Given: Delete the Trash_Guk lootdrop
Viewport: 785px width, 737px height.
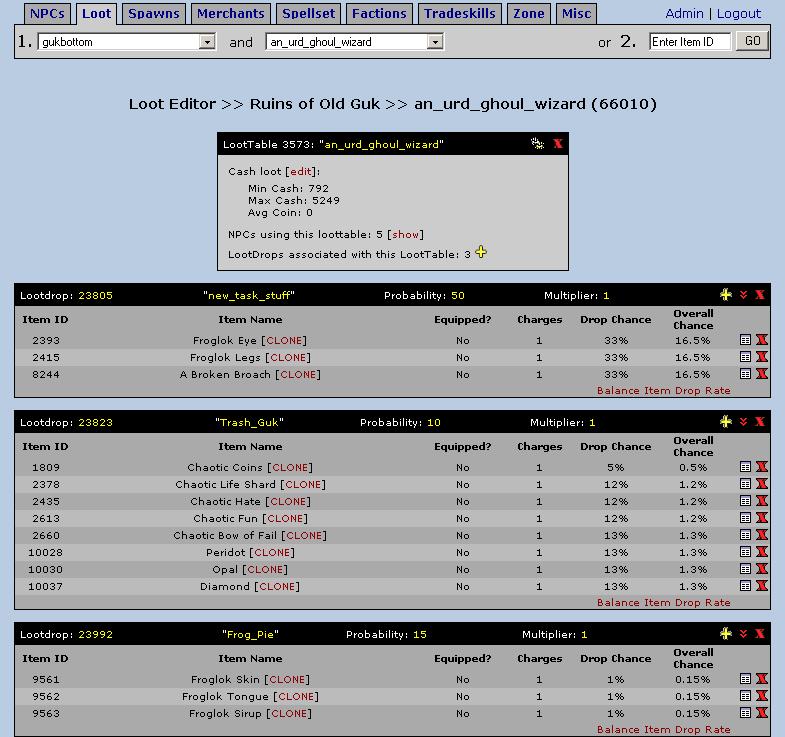Looking at the screenshot, I should [760, 422].
